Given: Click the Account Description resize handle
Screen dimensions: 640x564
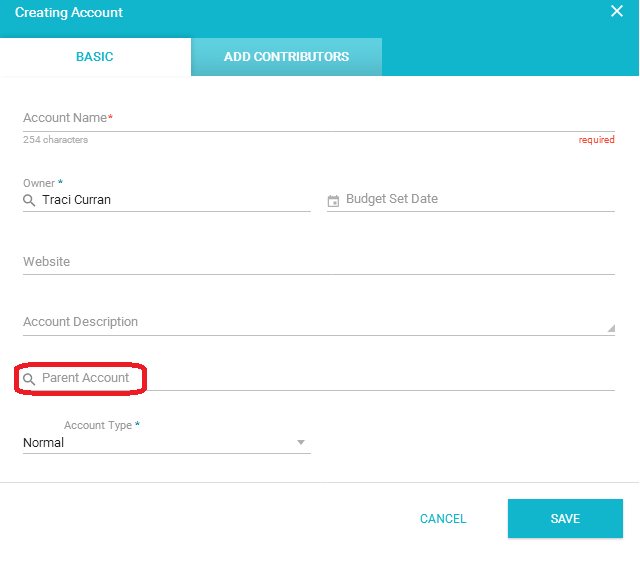Looking at the screenshot, I should 611,328.
